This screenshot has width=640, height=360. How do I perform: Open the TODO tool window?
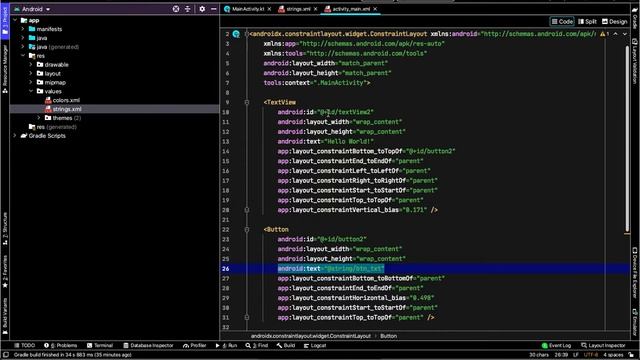point(24,345)
